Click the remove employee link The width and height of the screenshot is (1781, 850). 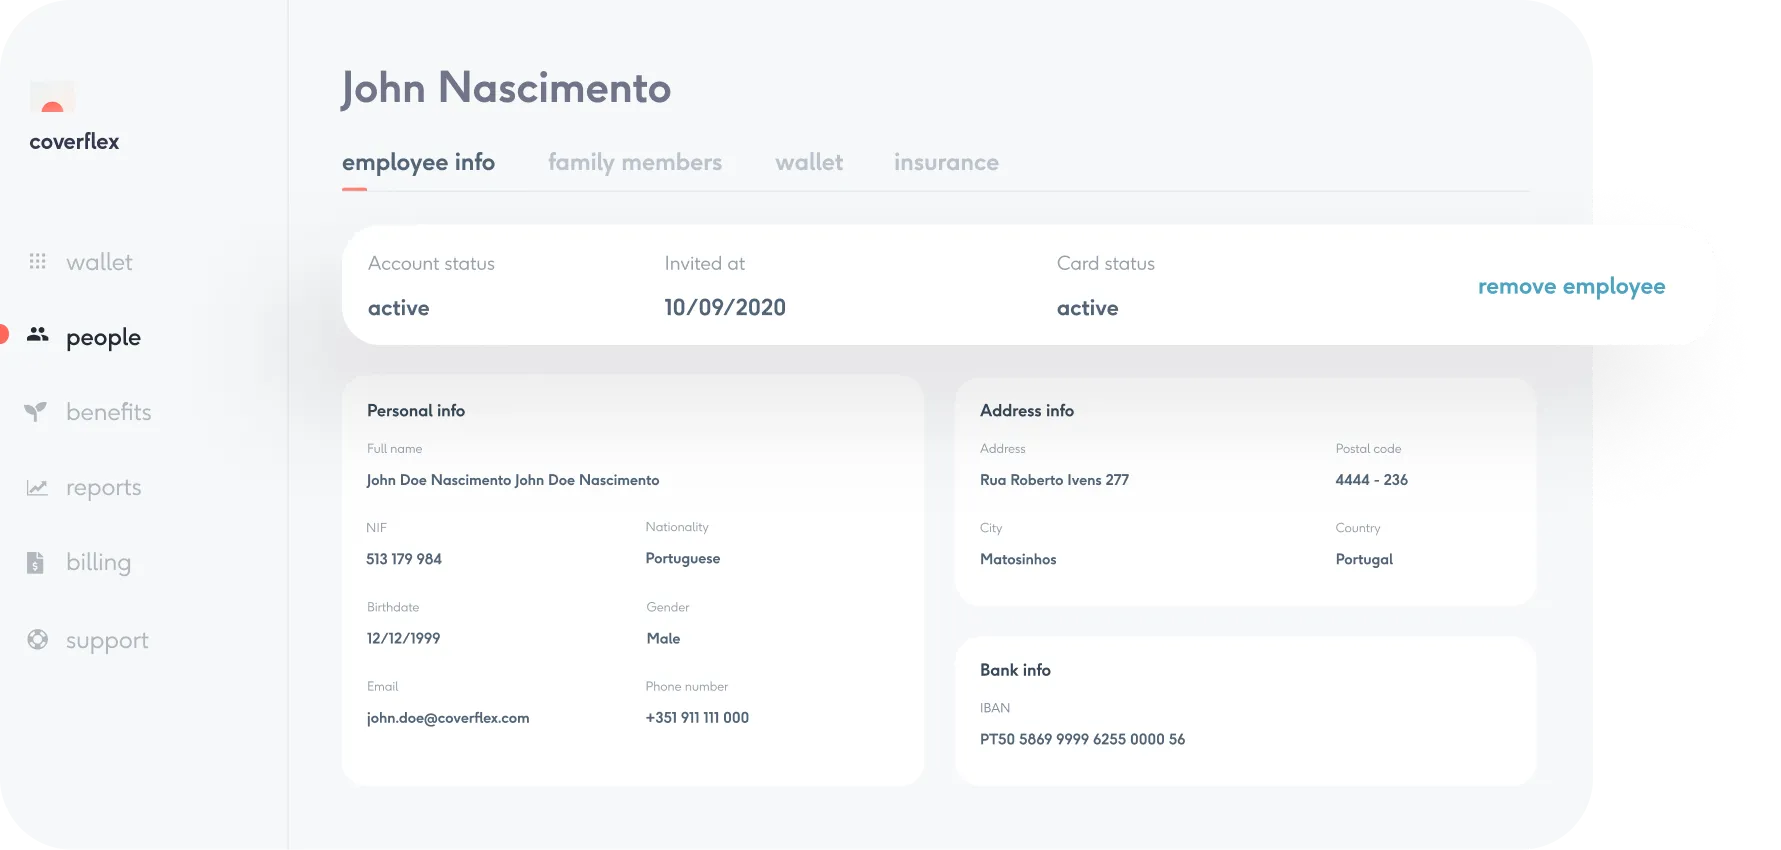pos(1571,287)
